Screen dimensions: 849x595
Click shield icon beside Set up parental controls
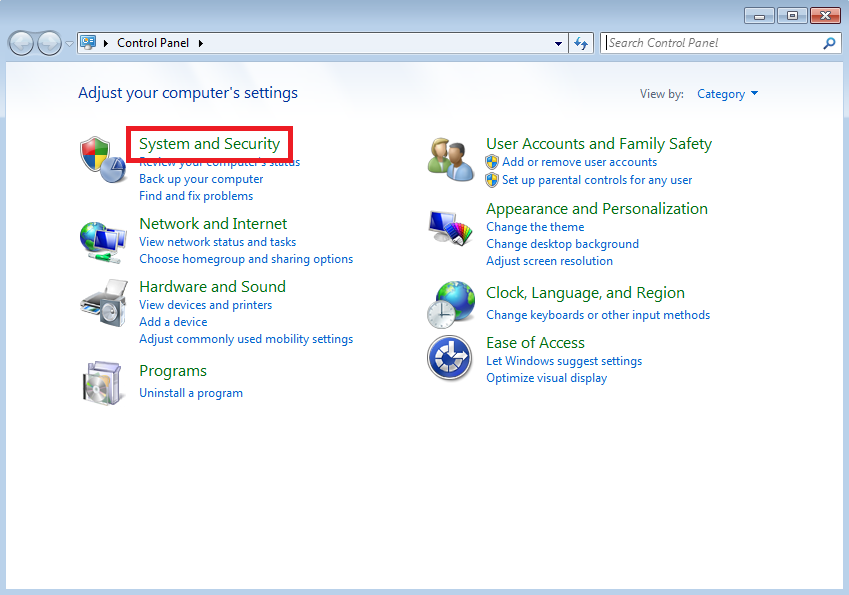[x=492, y=180]
